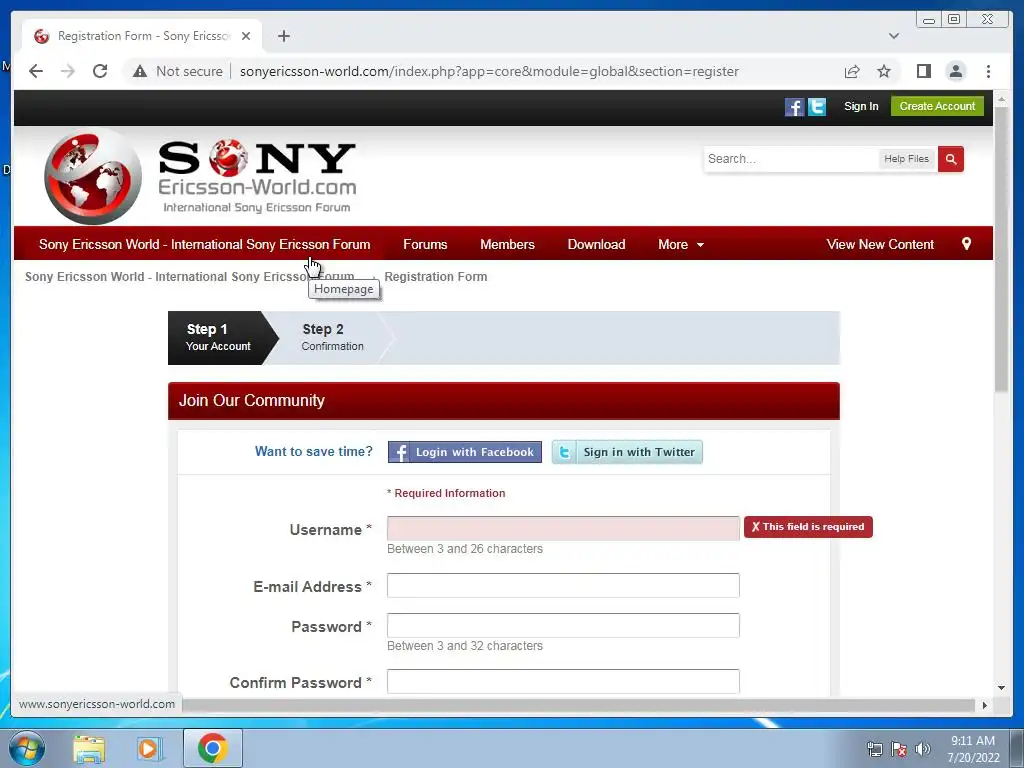This screenshot has height=768, width=1024.
Task: Expand the More dropdown in navbar
Action: 680,244
